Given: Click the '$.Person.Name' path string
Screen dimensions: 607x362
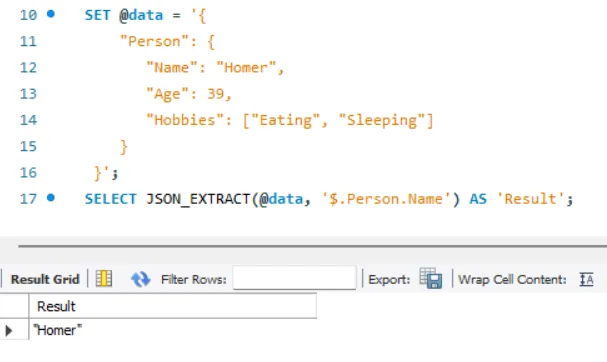Looking at the screenshot, I should coord(386,199).
